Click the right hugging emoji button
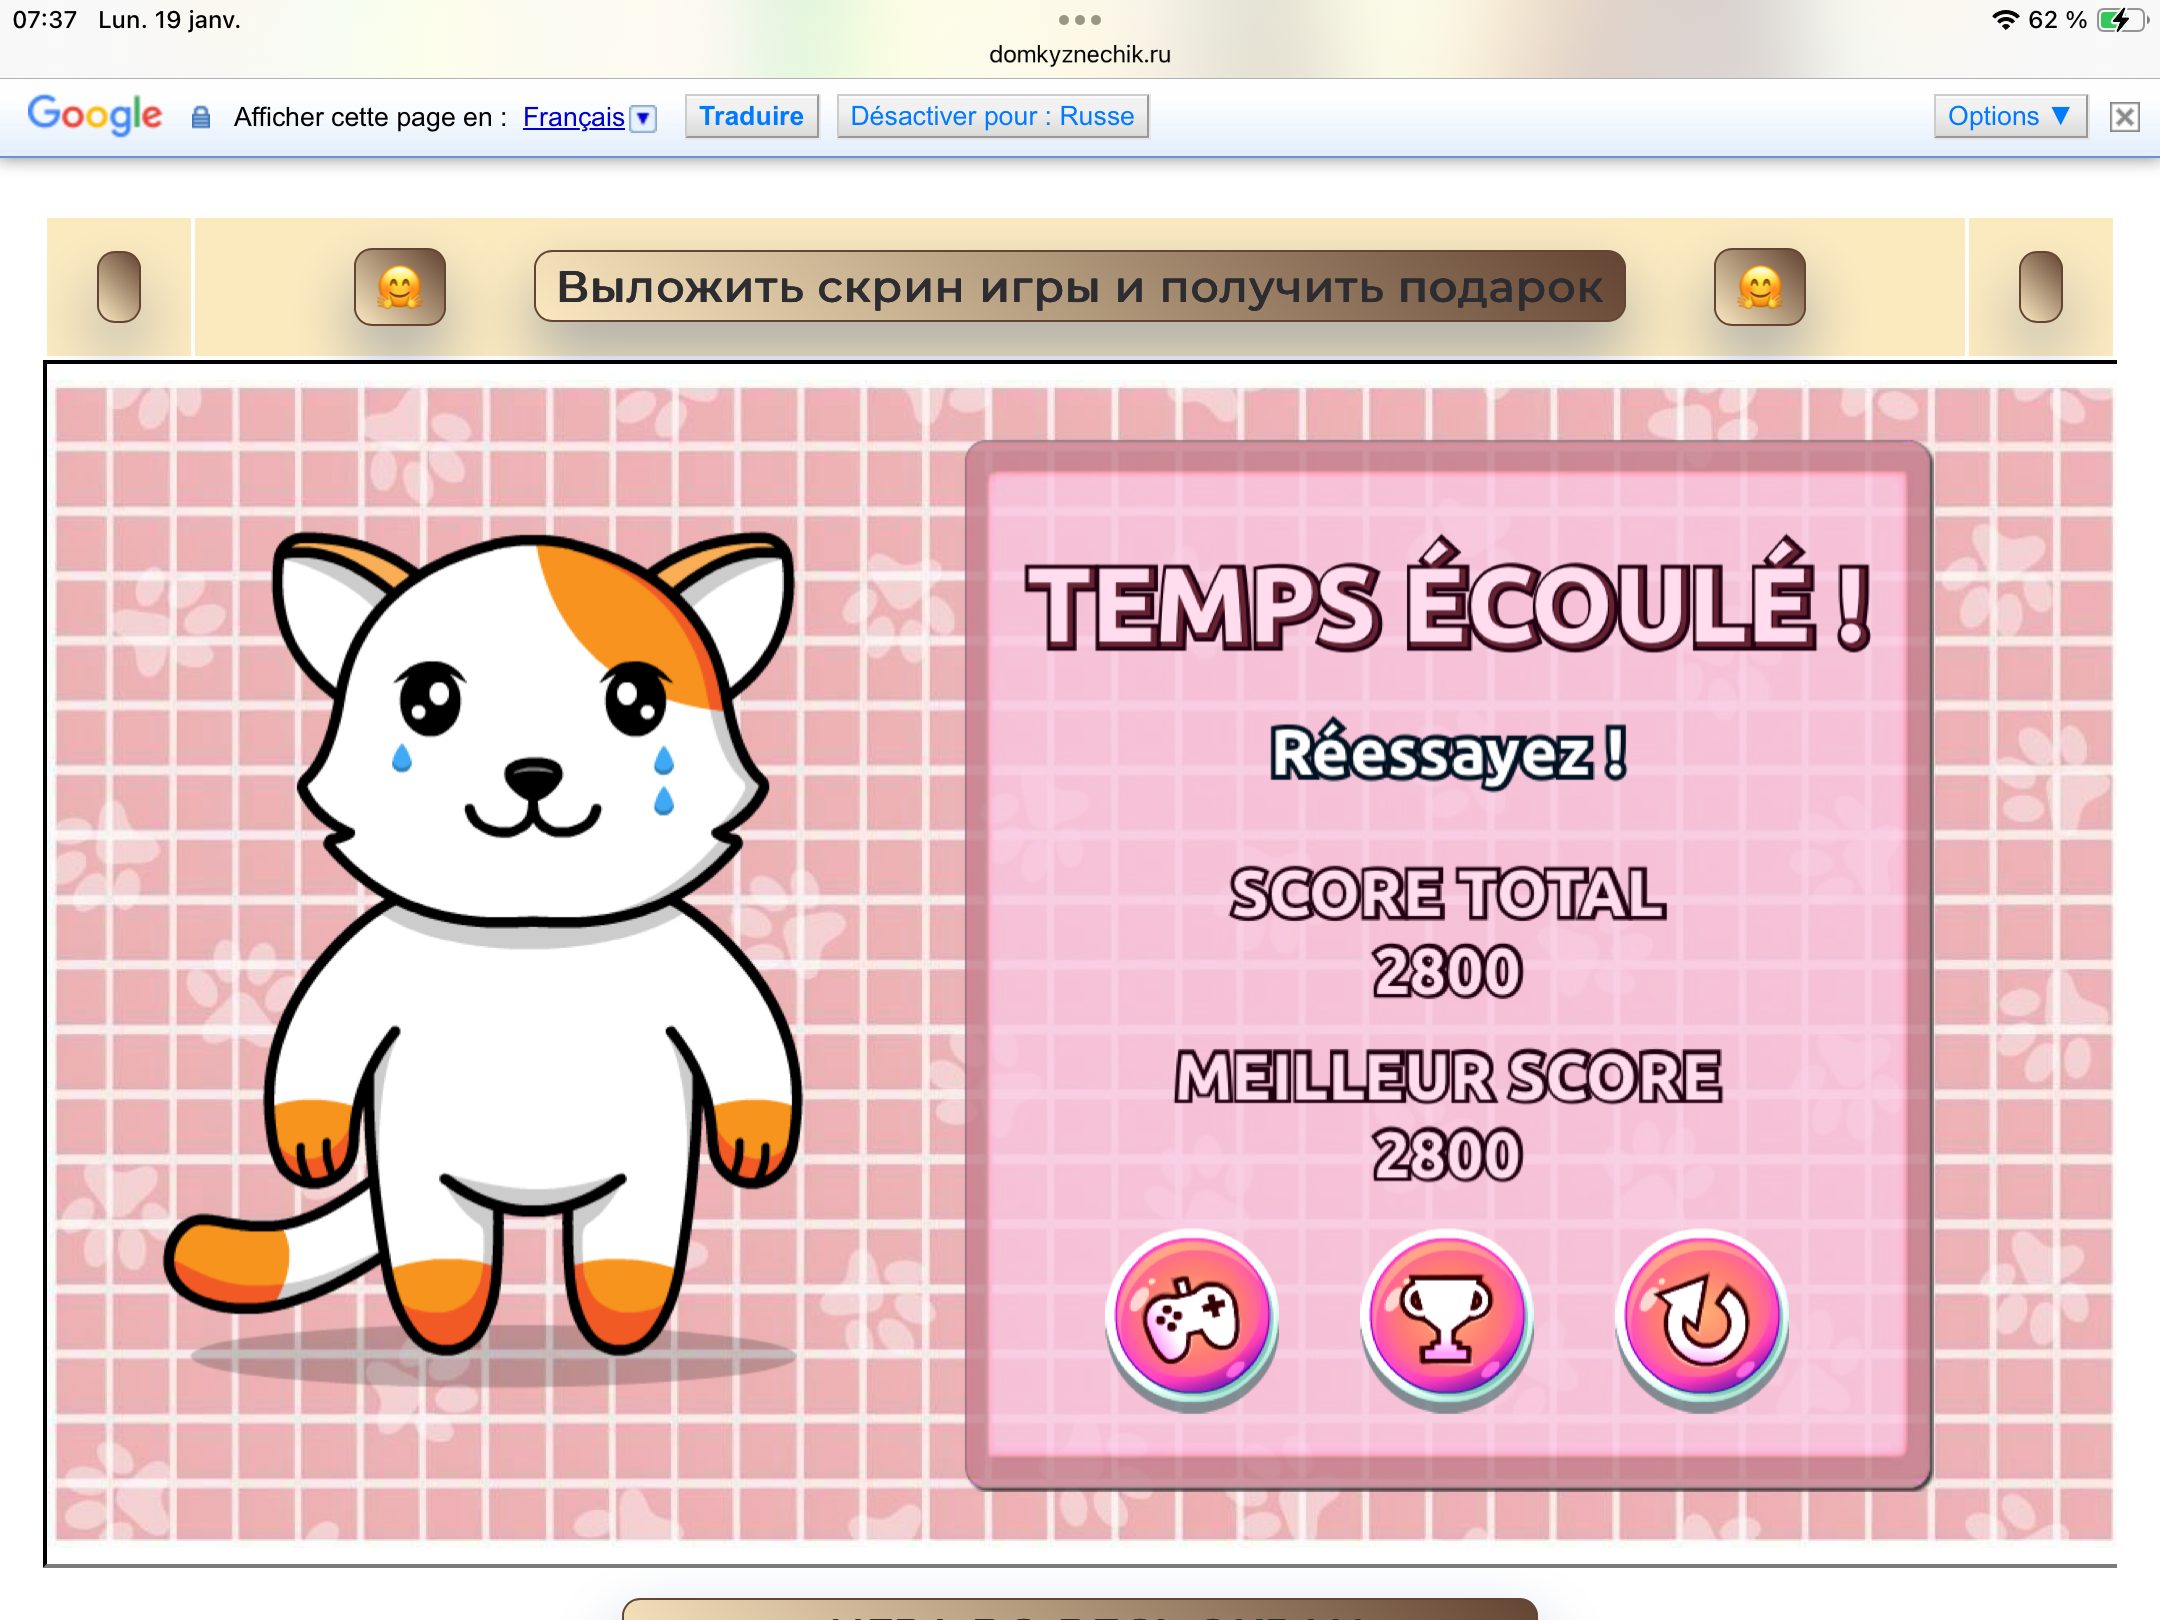The width and height of the screenshot is (2160, 1620). 1759,287
